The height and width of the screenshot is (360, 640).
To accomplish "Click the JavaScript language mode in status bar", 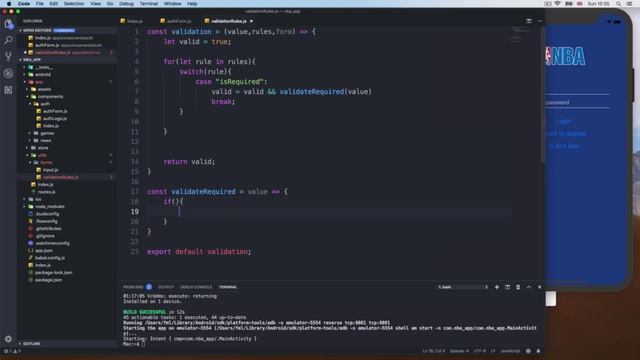I will (x=510, y=351).
